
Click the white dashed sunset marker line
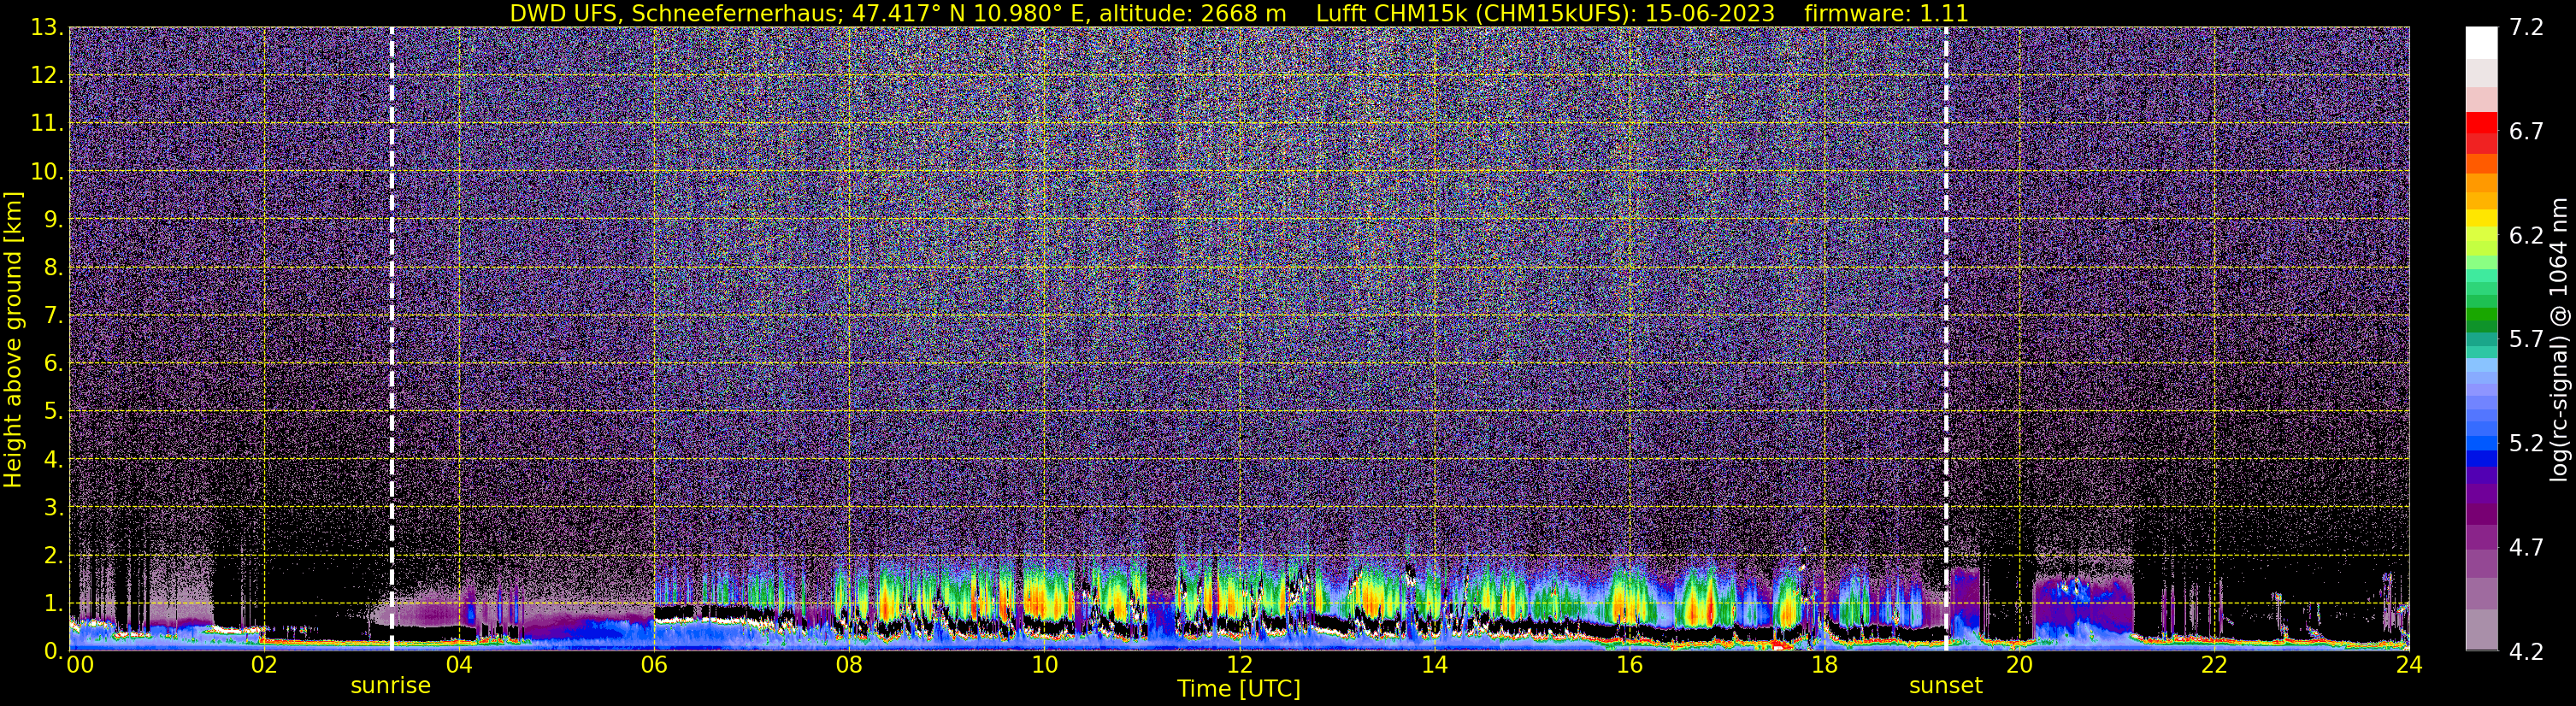click(x=1946, y=338)
